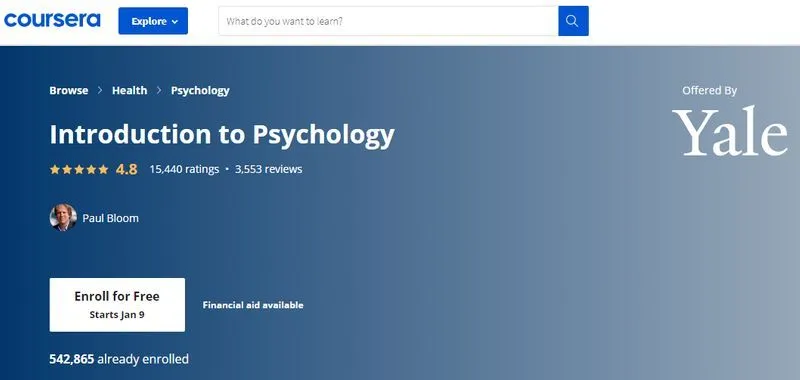The image size is (800, 380).
Task: Click the Enroll for Free button
Action: [x=117, y=305]
